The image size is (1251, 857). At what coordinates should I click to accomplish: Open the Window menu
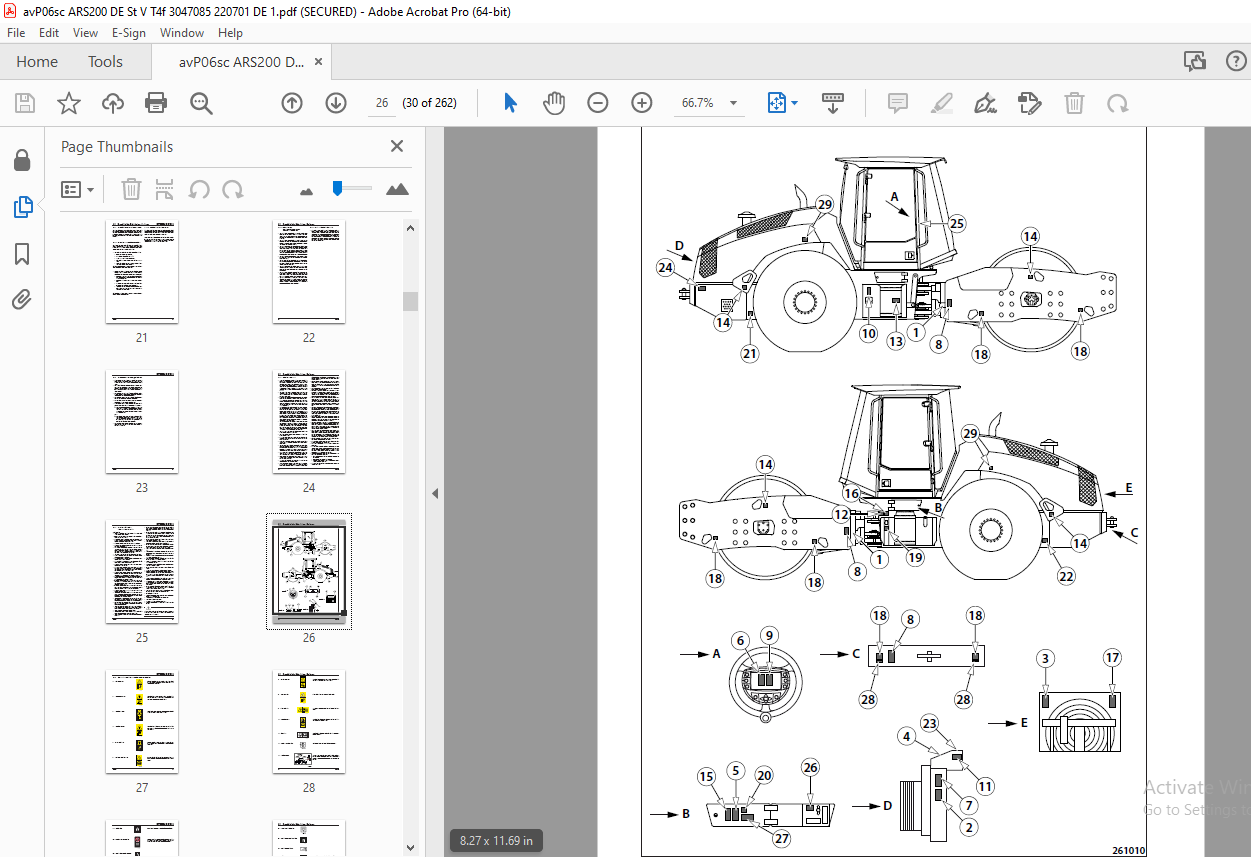coord(182,33)
